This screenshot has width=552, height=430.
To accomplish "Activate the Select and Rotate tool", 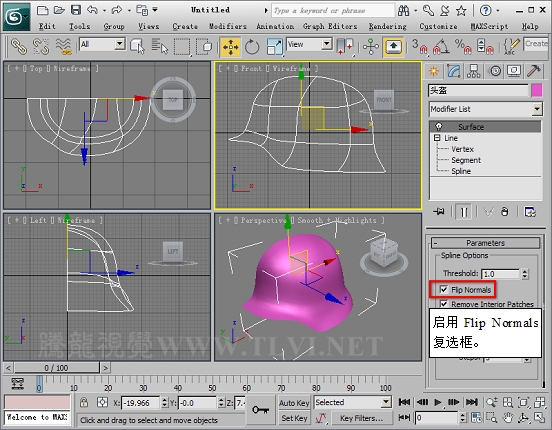I will (252, 46).
